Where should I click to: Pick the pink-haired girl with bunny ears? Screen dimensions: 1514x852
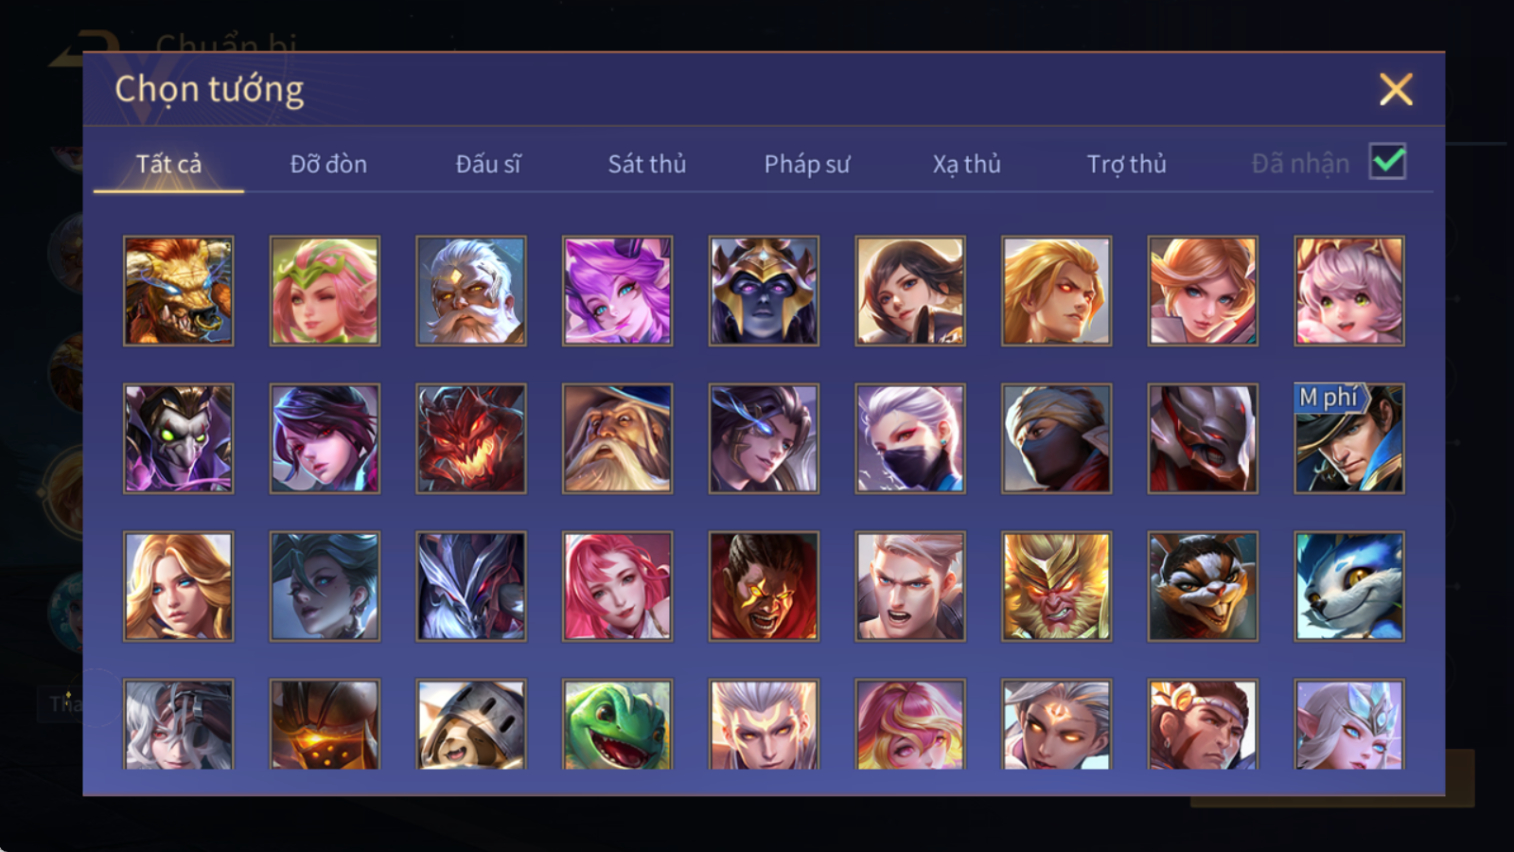(1349, 291)
